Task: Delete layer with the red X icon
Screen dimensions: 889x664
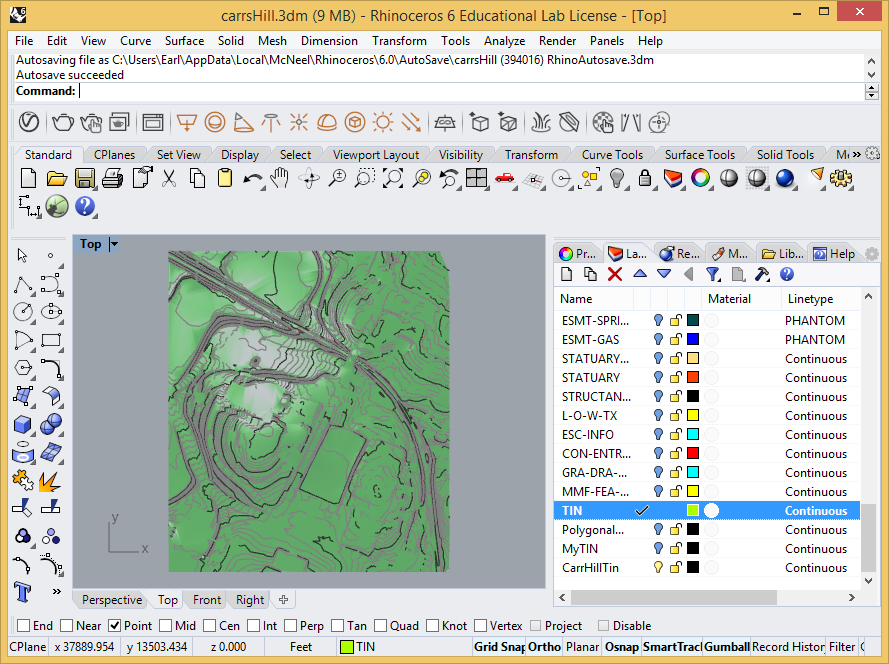Action: point(615,274)
